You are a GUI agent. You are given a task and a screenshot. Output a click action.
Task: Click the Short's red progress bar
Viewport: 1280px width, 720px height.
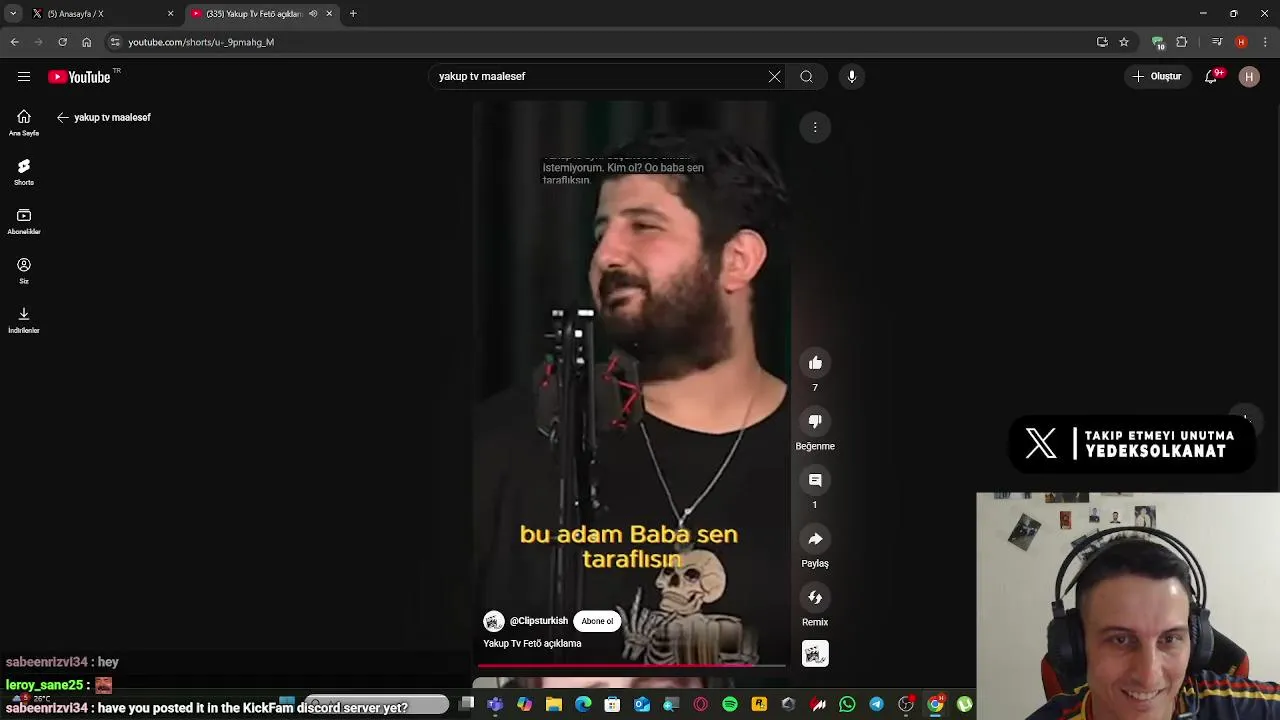(631, 664)
